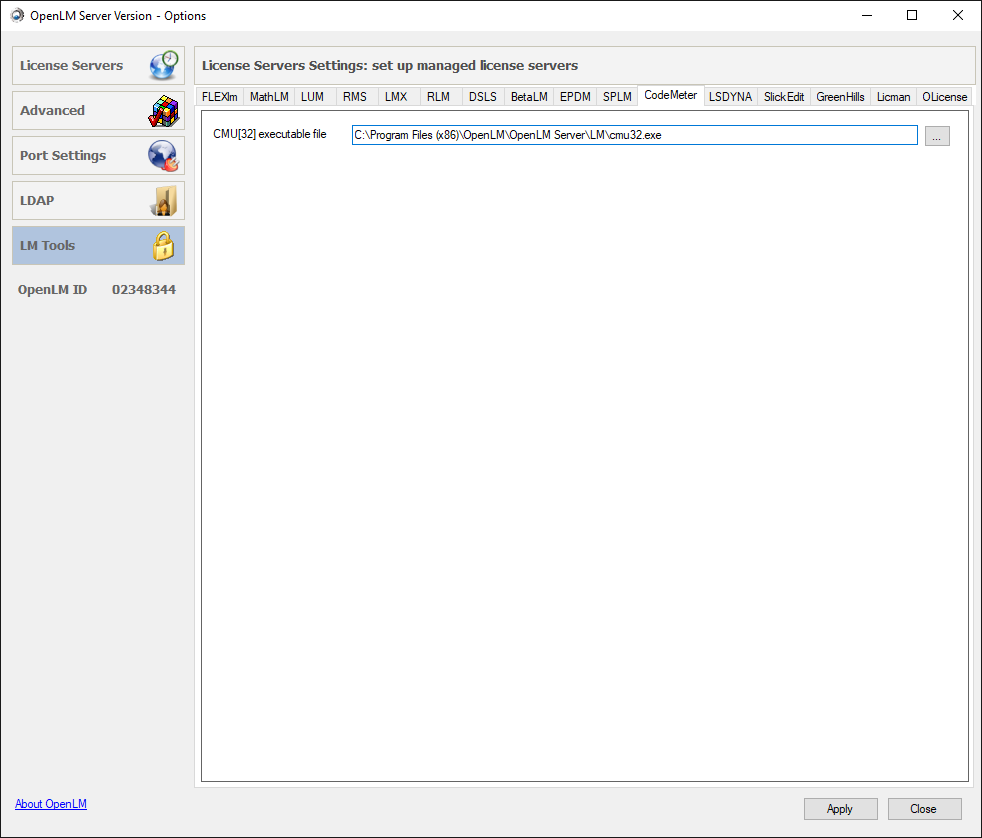Click the LDAP folder icon
982x838 pixels.
[164, 201]
